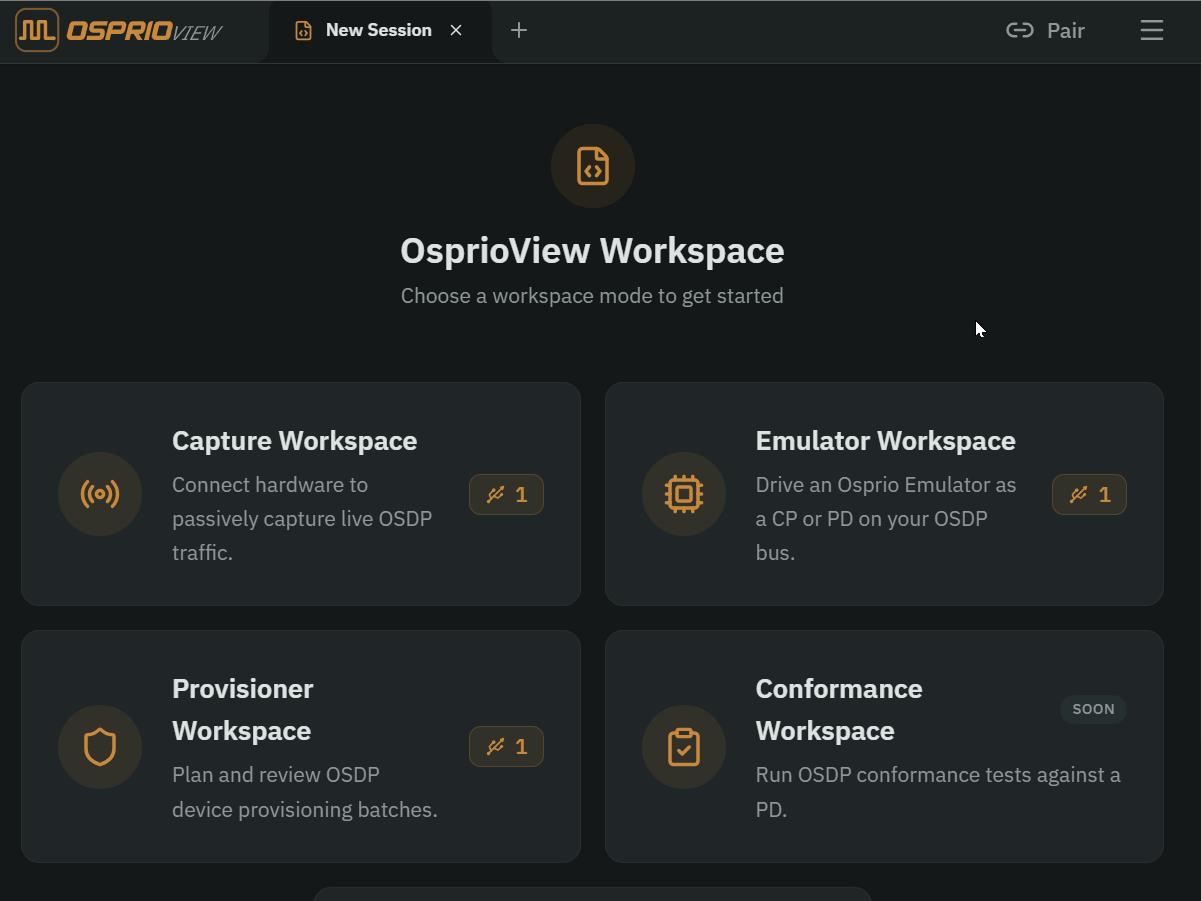Click the Emulator Workspace chip icon
Screen dimensions: 1201x901
click(684, 494)
